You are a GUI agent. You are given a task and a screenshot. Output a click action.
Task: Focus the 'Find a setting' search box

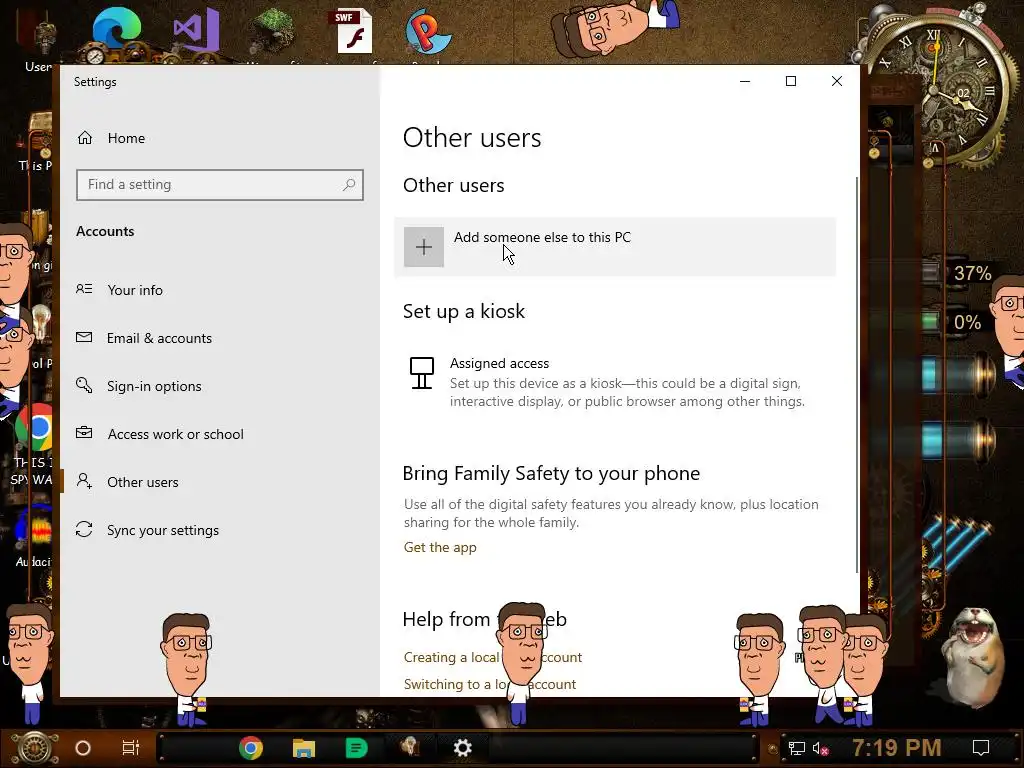click(219, 185)
